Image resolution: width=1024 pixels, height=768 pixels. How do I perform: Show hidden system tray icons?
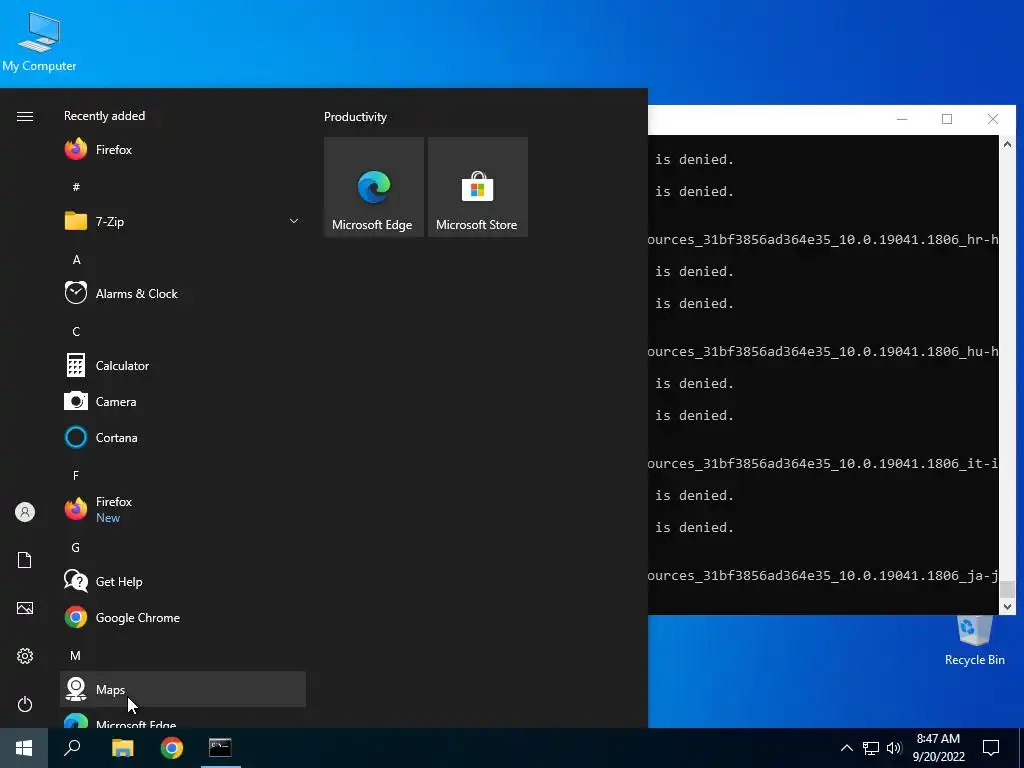(x=846, y=748)
